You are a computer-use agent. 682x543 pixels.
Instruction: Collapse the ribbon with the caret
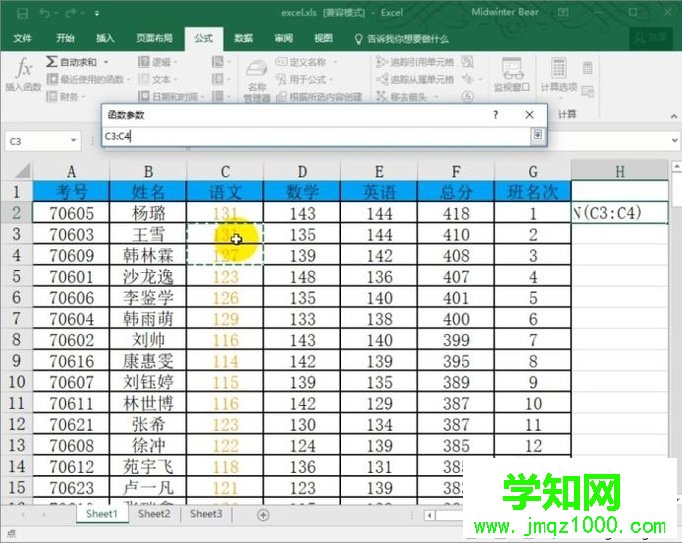tap(674, 116)
